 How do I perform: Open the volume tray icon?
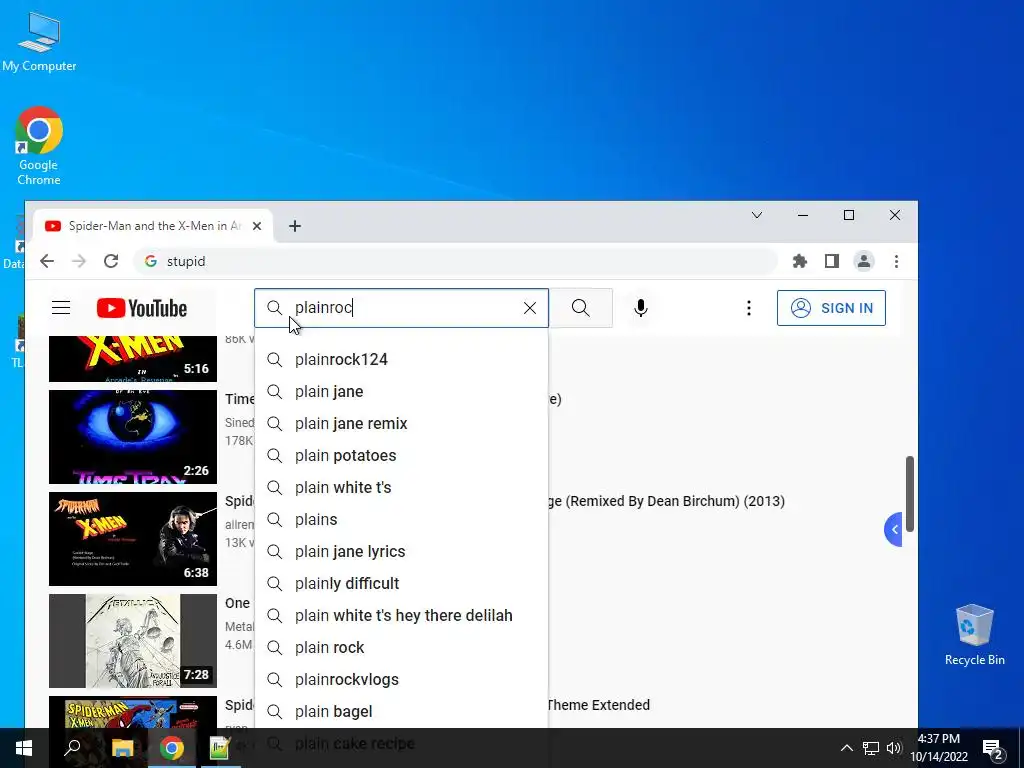click(x=894, y=748)
